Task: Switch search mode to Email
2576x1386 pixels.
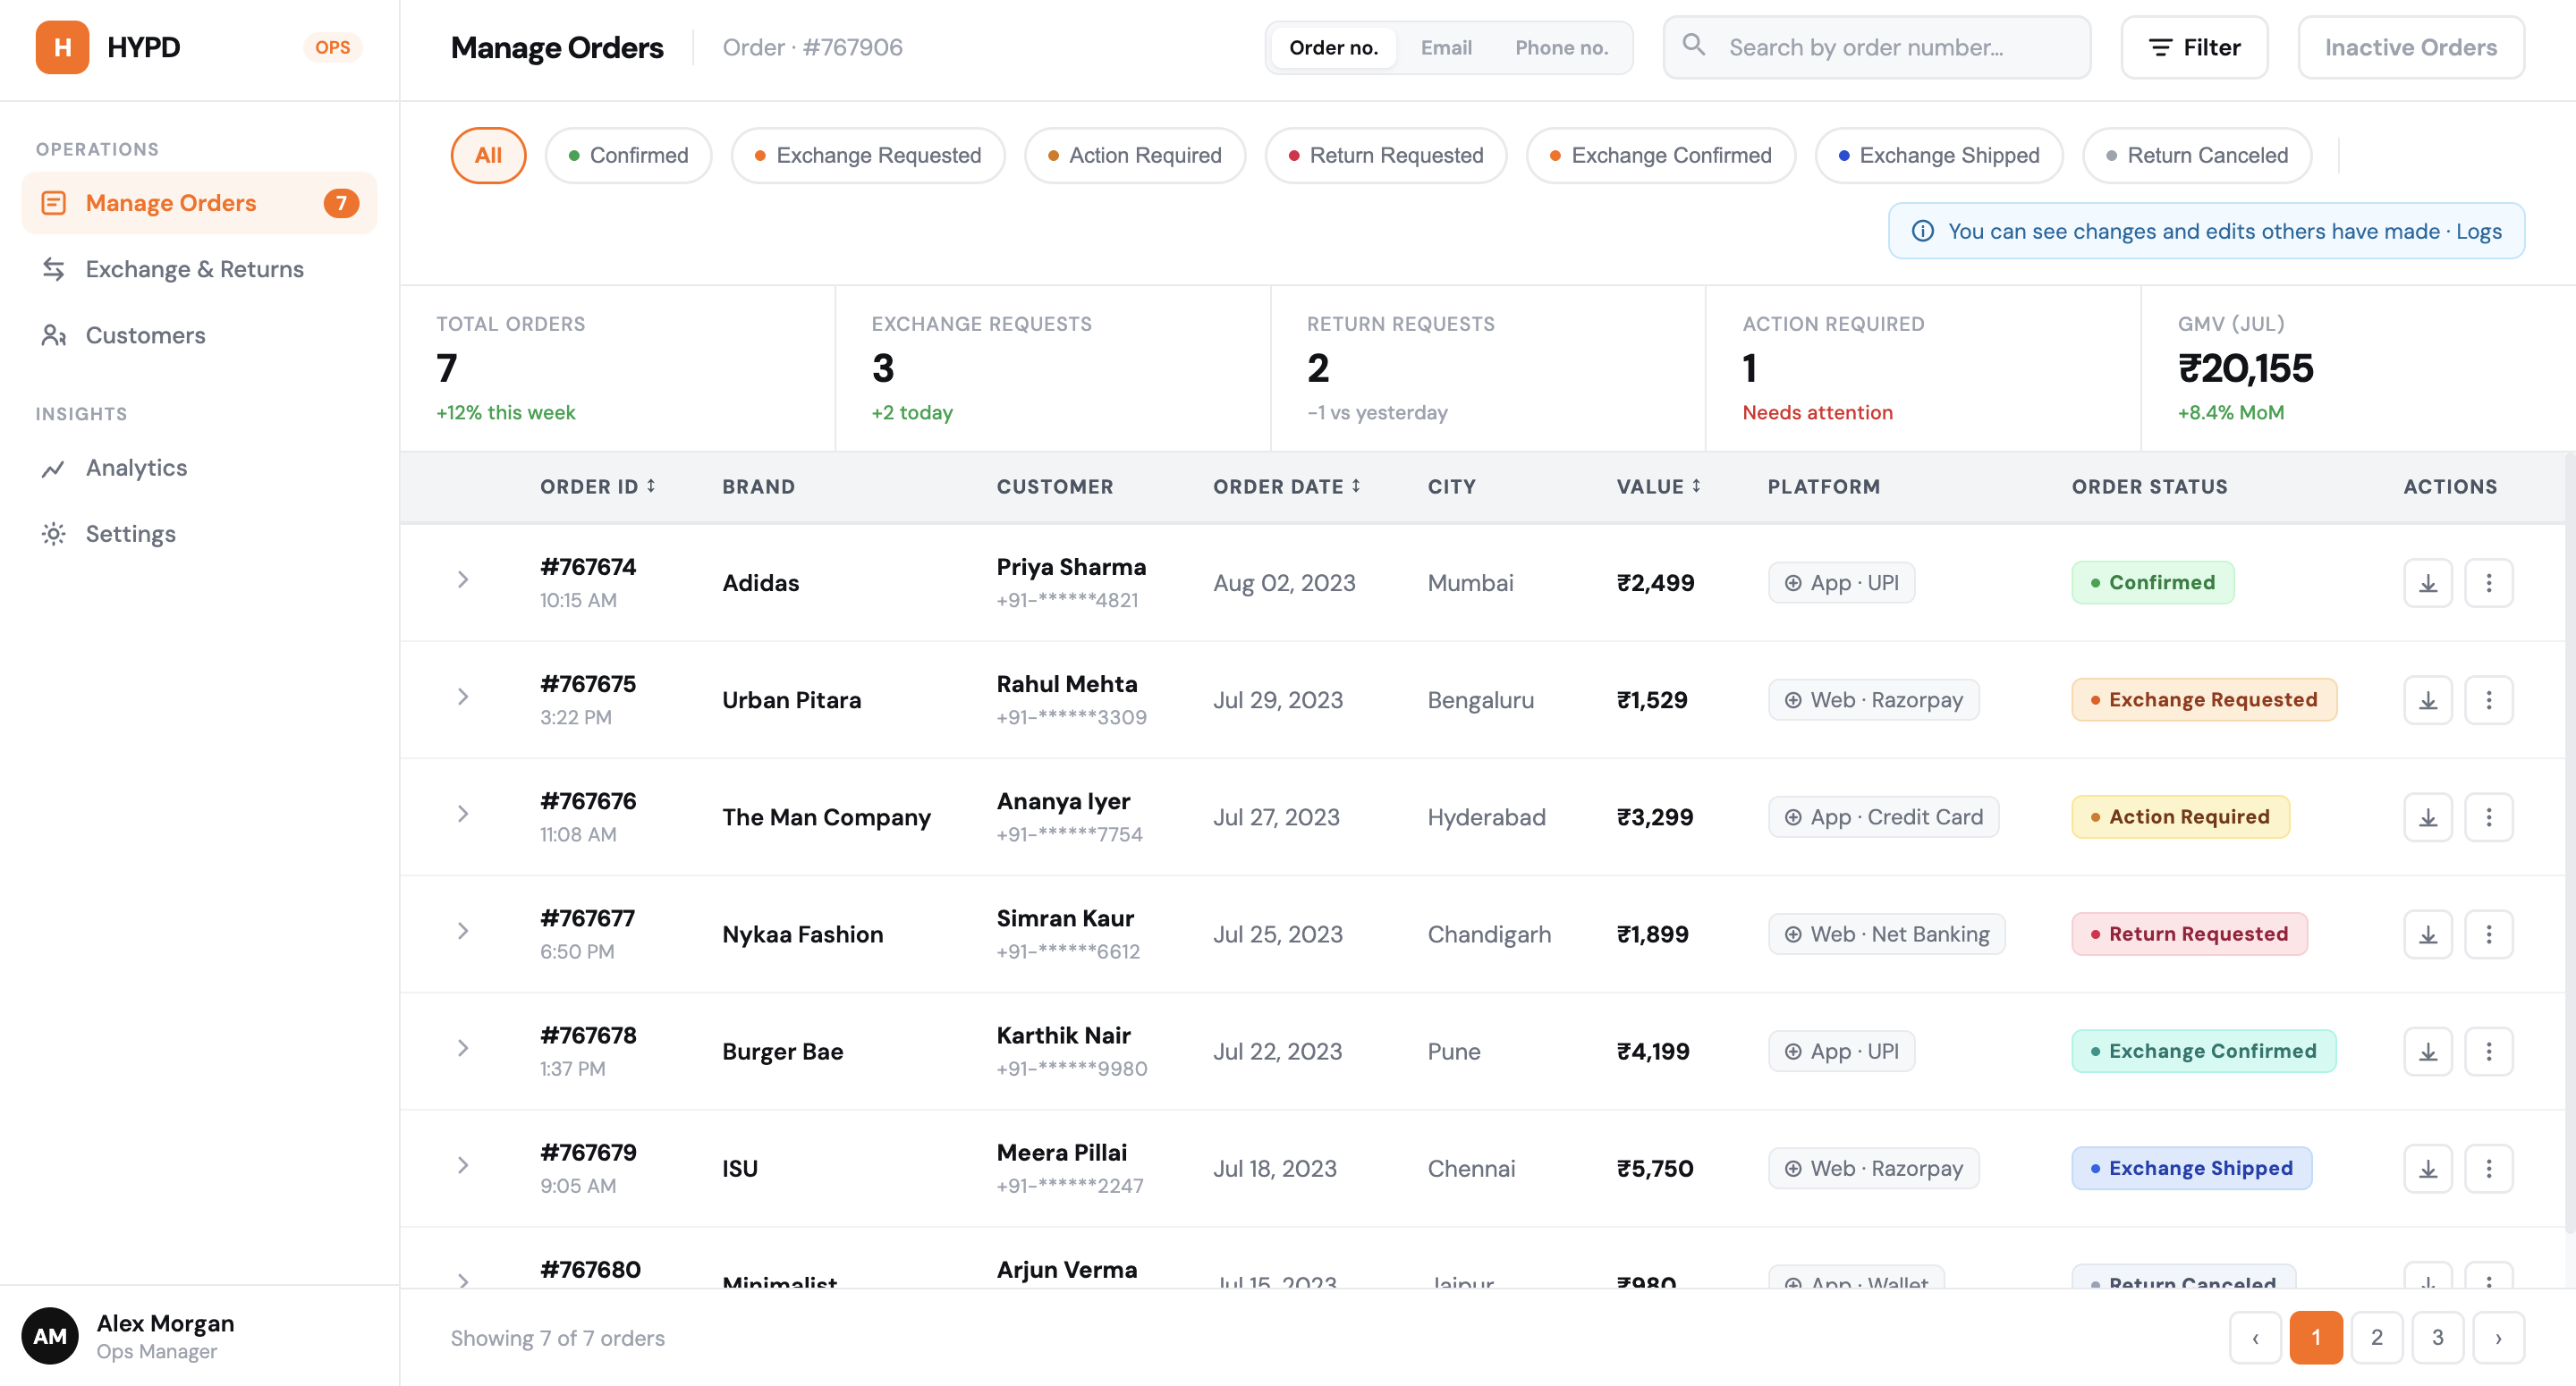Action: click(1446, 47)
